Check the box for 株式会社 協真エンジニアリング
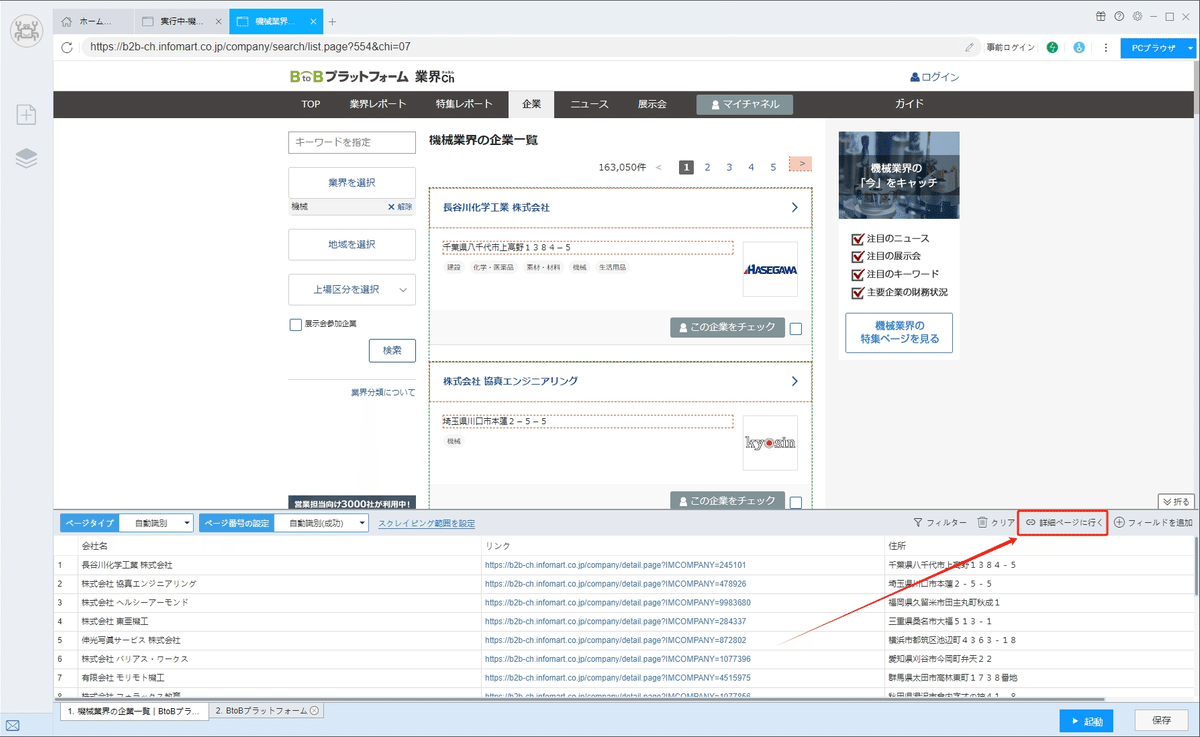This screenshot has height=737, width=1200. (x=795, y=502)
